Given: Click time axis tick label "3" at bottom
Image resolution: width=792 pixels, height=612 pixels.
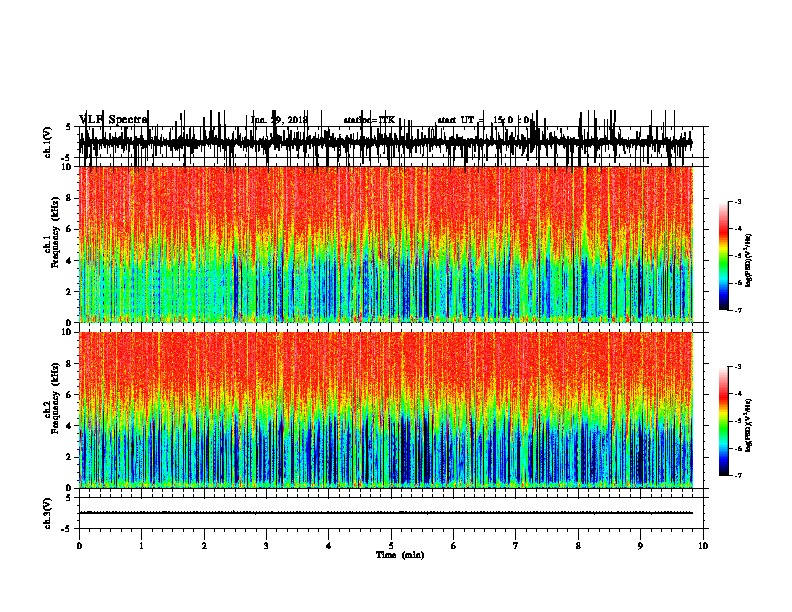Looking at the screenshot, I should (266, 545).
